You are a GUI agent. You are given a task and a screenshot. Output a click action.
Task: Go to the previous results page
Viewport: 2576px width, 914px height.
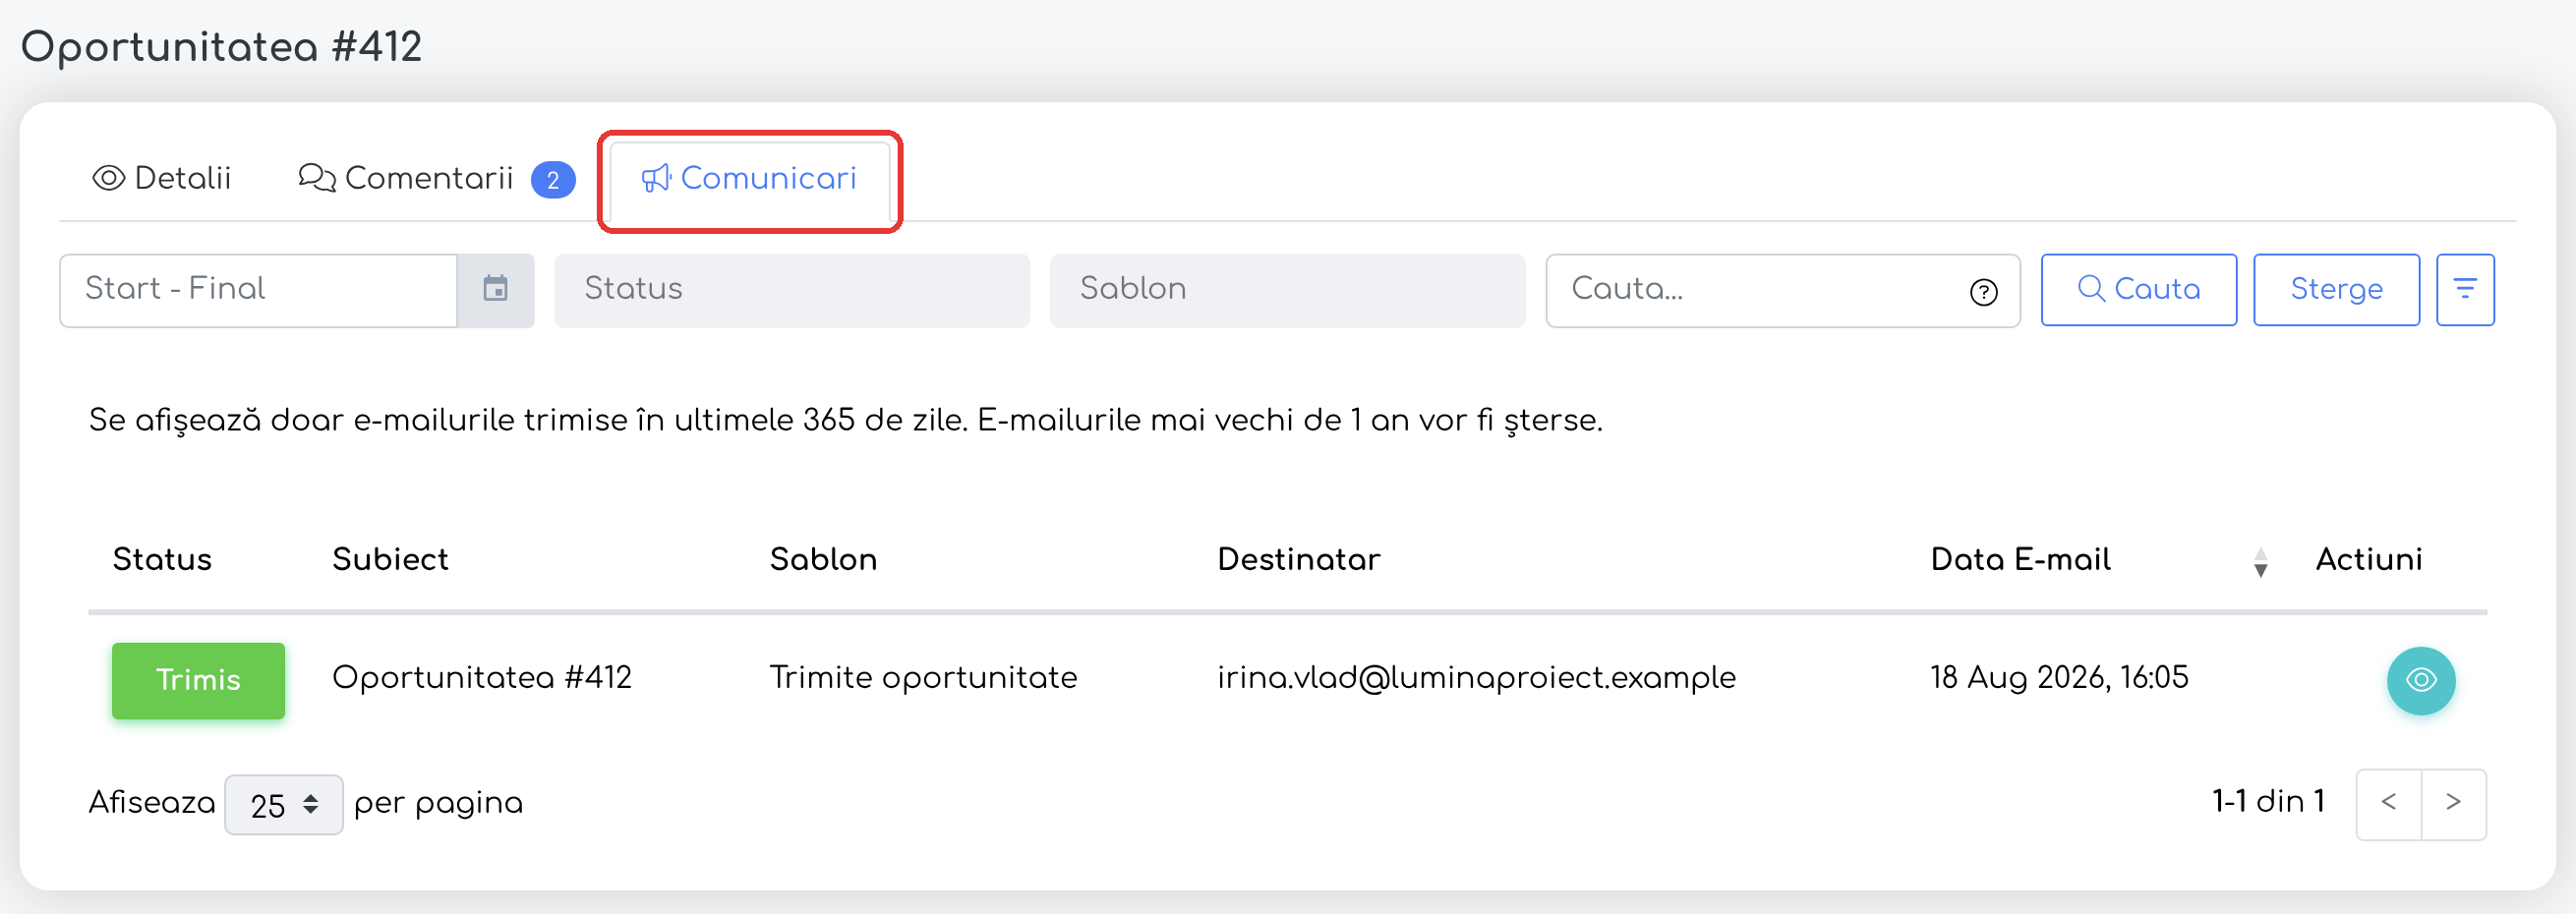(x=2388, y=803)
